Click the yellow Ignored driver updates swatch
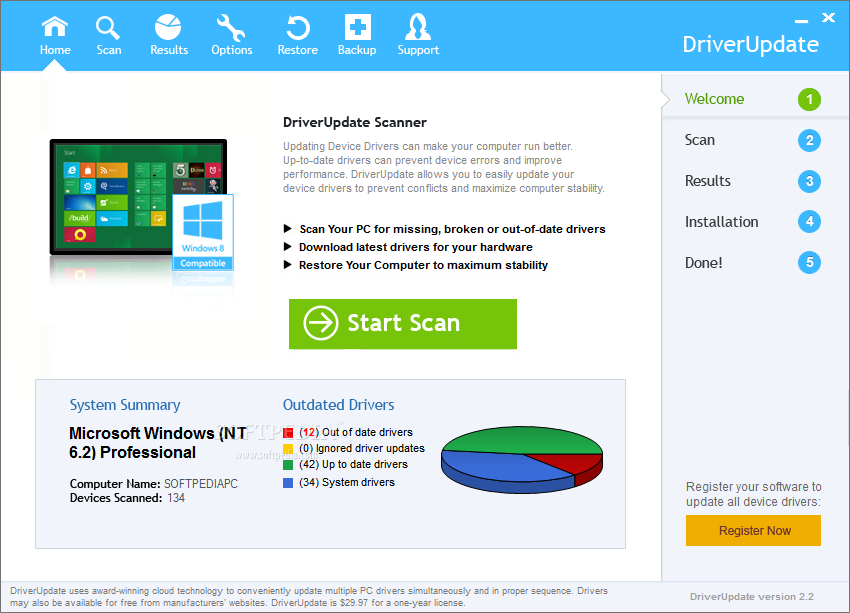 coord(288,449)
